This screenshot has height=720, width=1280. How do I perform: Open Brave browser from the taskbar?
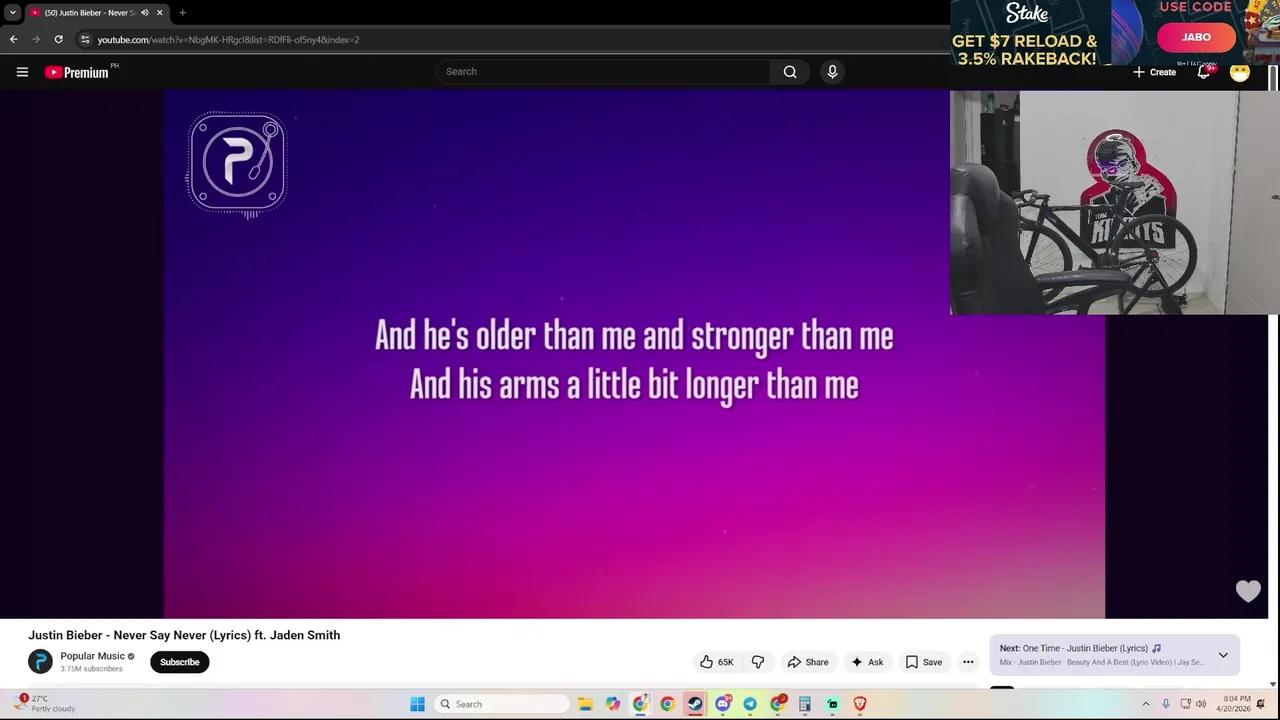860,704
